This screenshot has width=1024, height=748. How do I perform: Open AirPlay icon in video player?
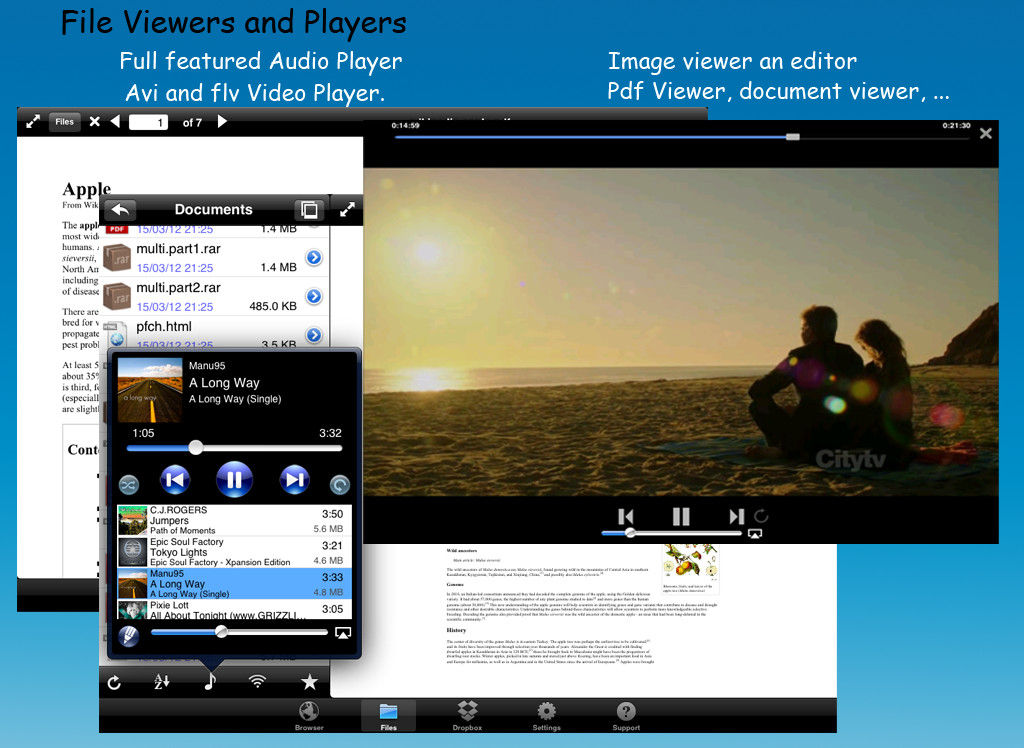pos(755,534)
